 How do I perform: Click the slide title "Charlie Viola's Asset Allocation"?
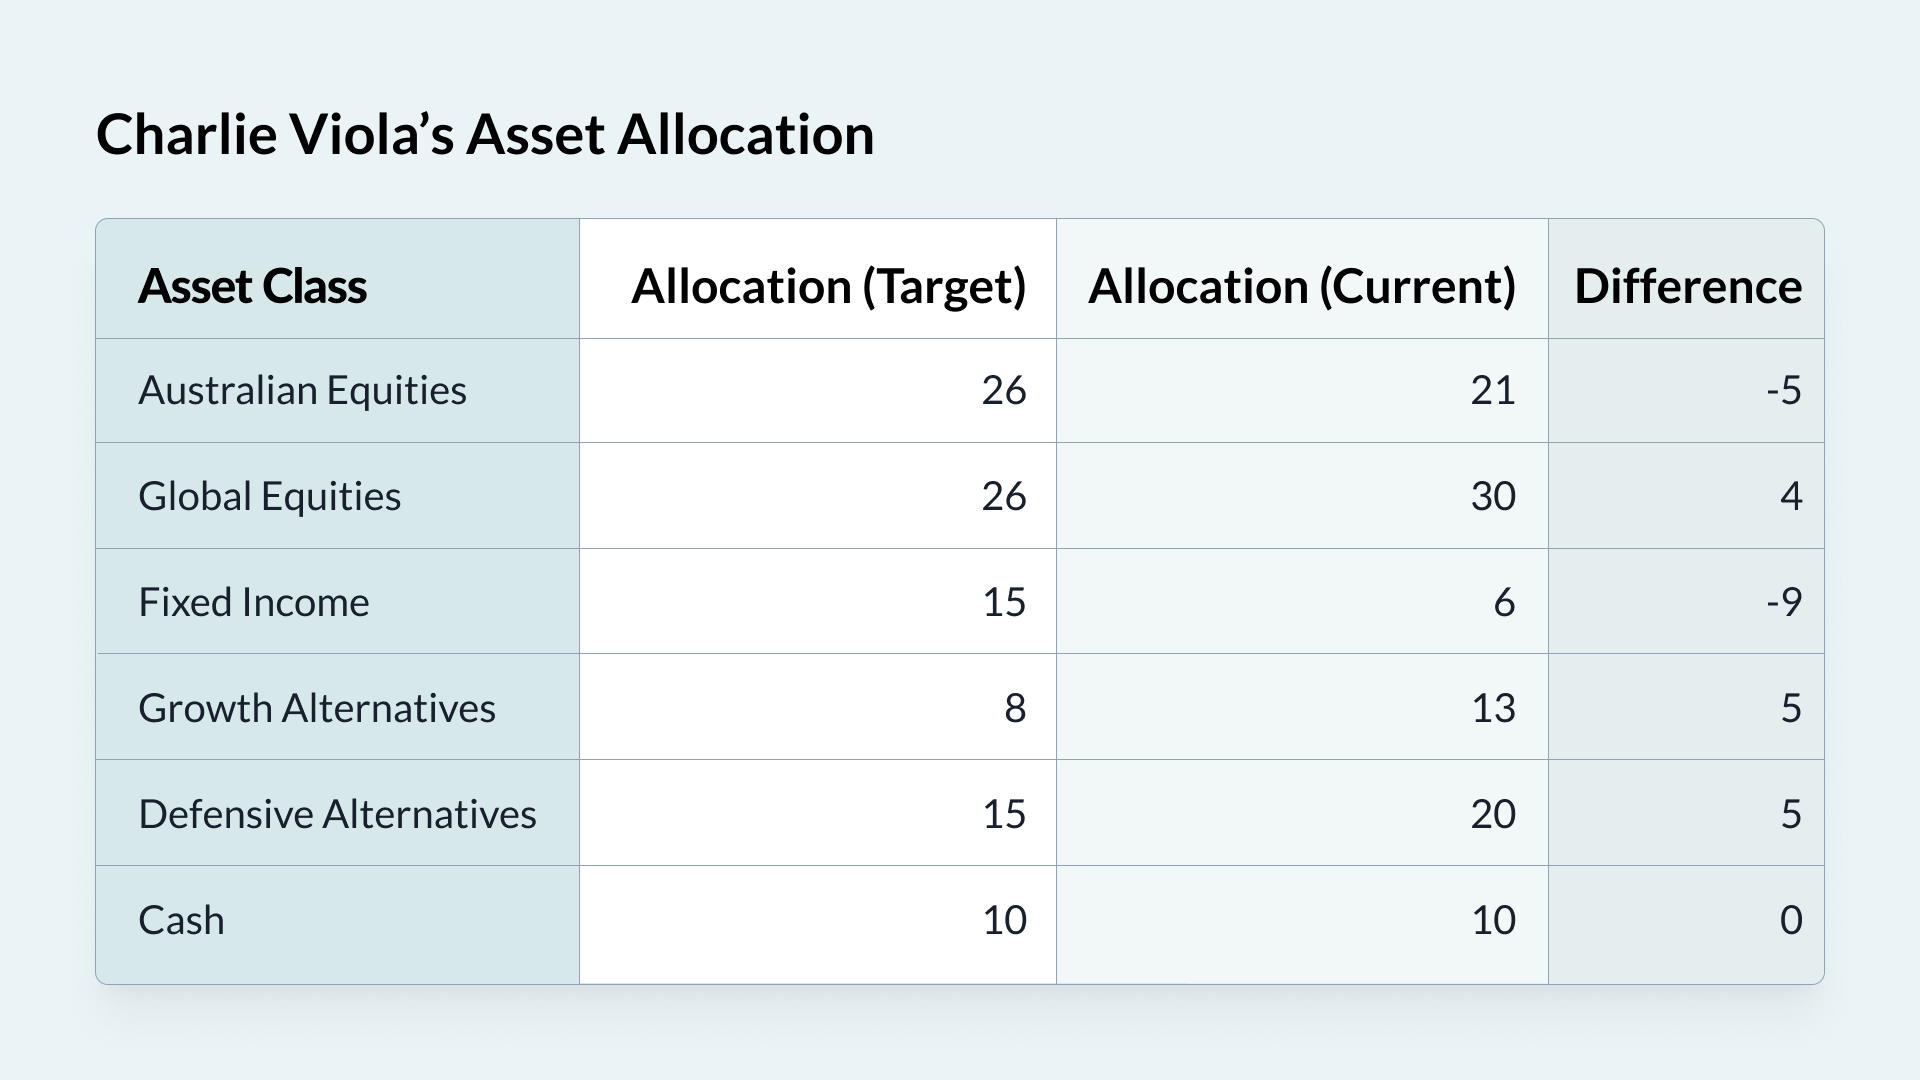coord(485,134)
